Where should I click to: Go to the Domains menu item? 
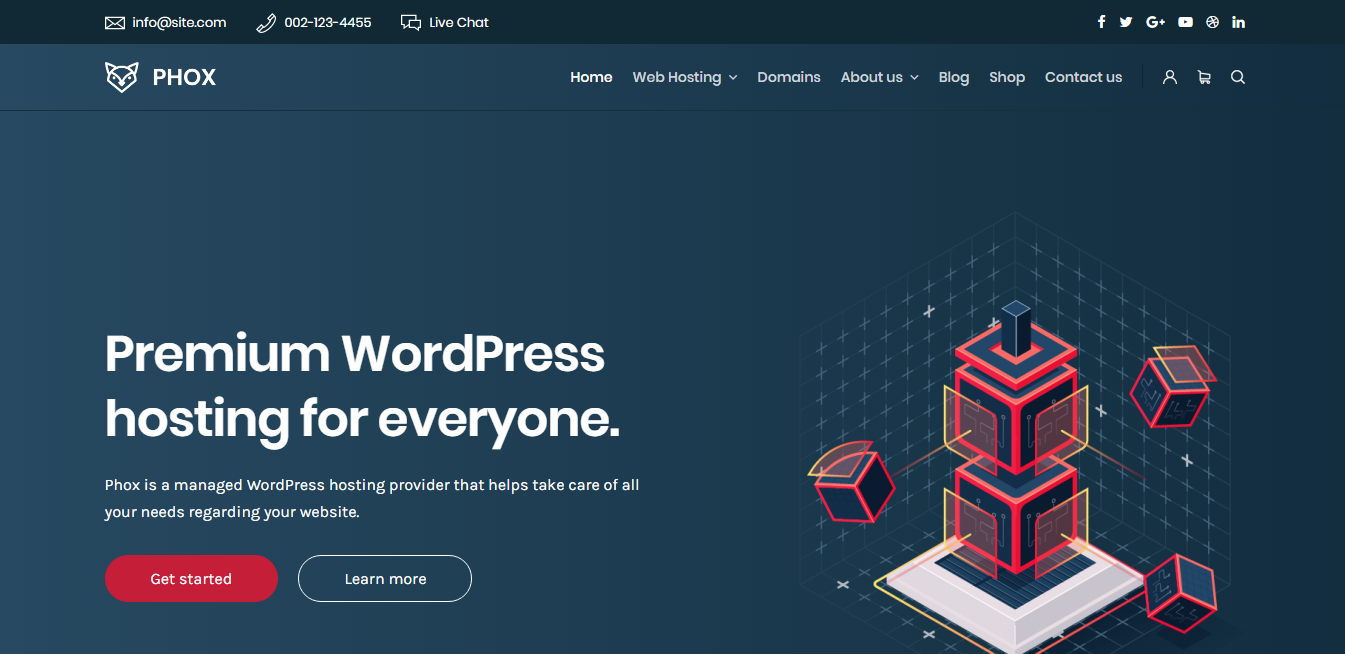point(788,77)
